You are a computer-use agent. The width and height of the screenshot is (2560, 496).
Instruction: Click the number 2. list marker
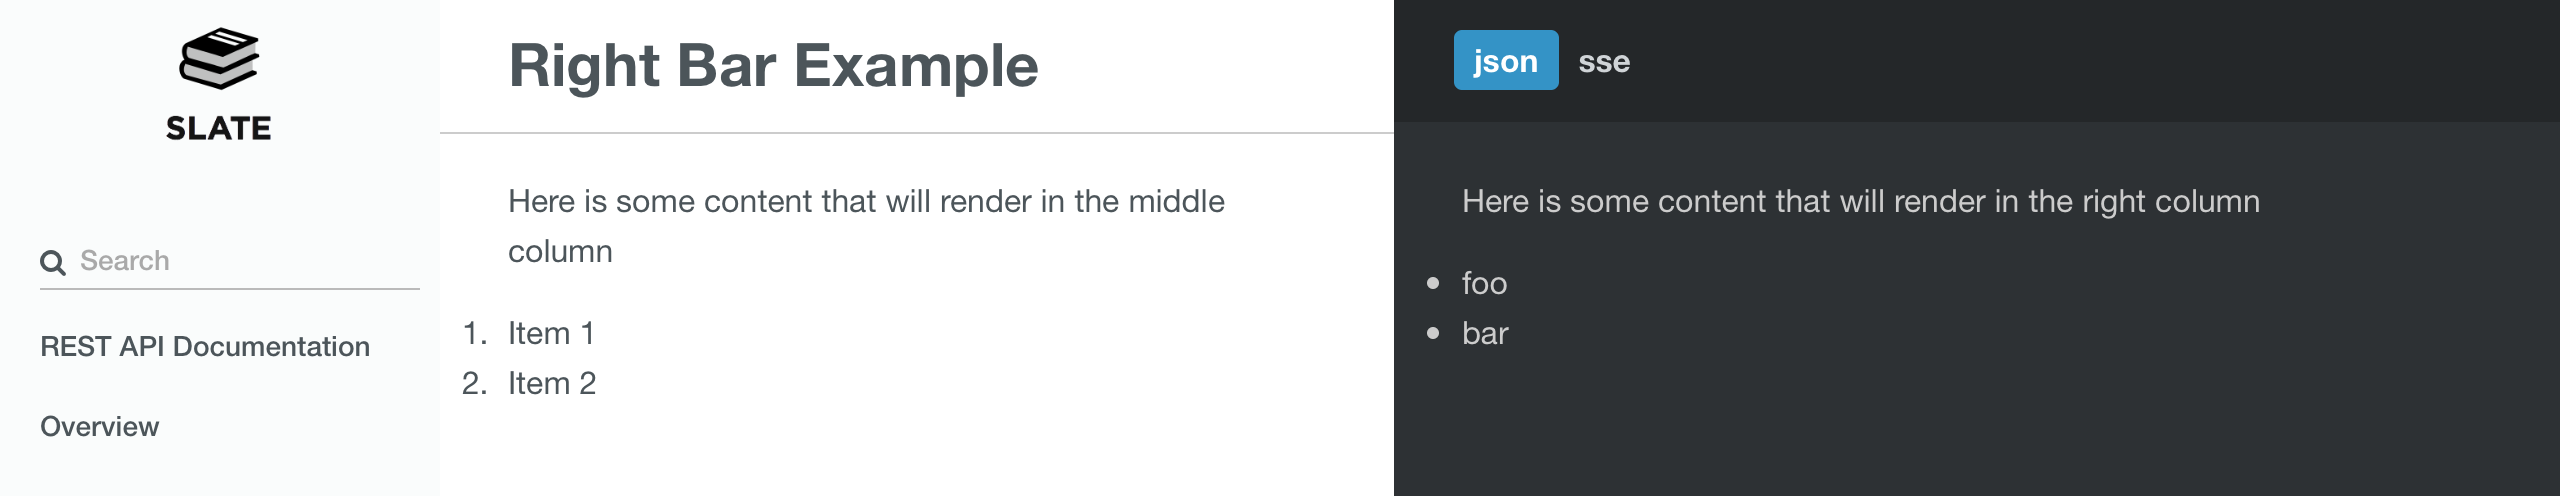pos(475,383)
